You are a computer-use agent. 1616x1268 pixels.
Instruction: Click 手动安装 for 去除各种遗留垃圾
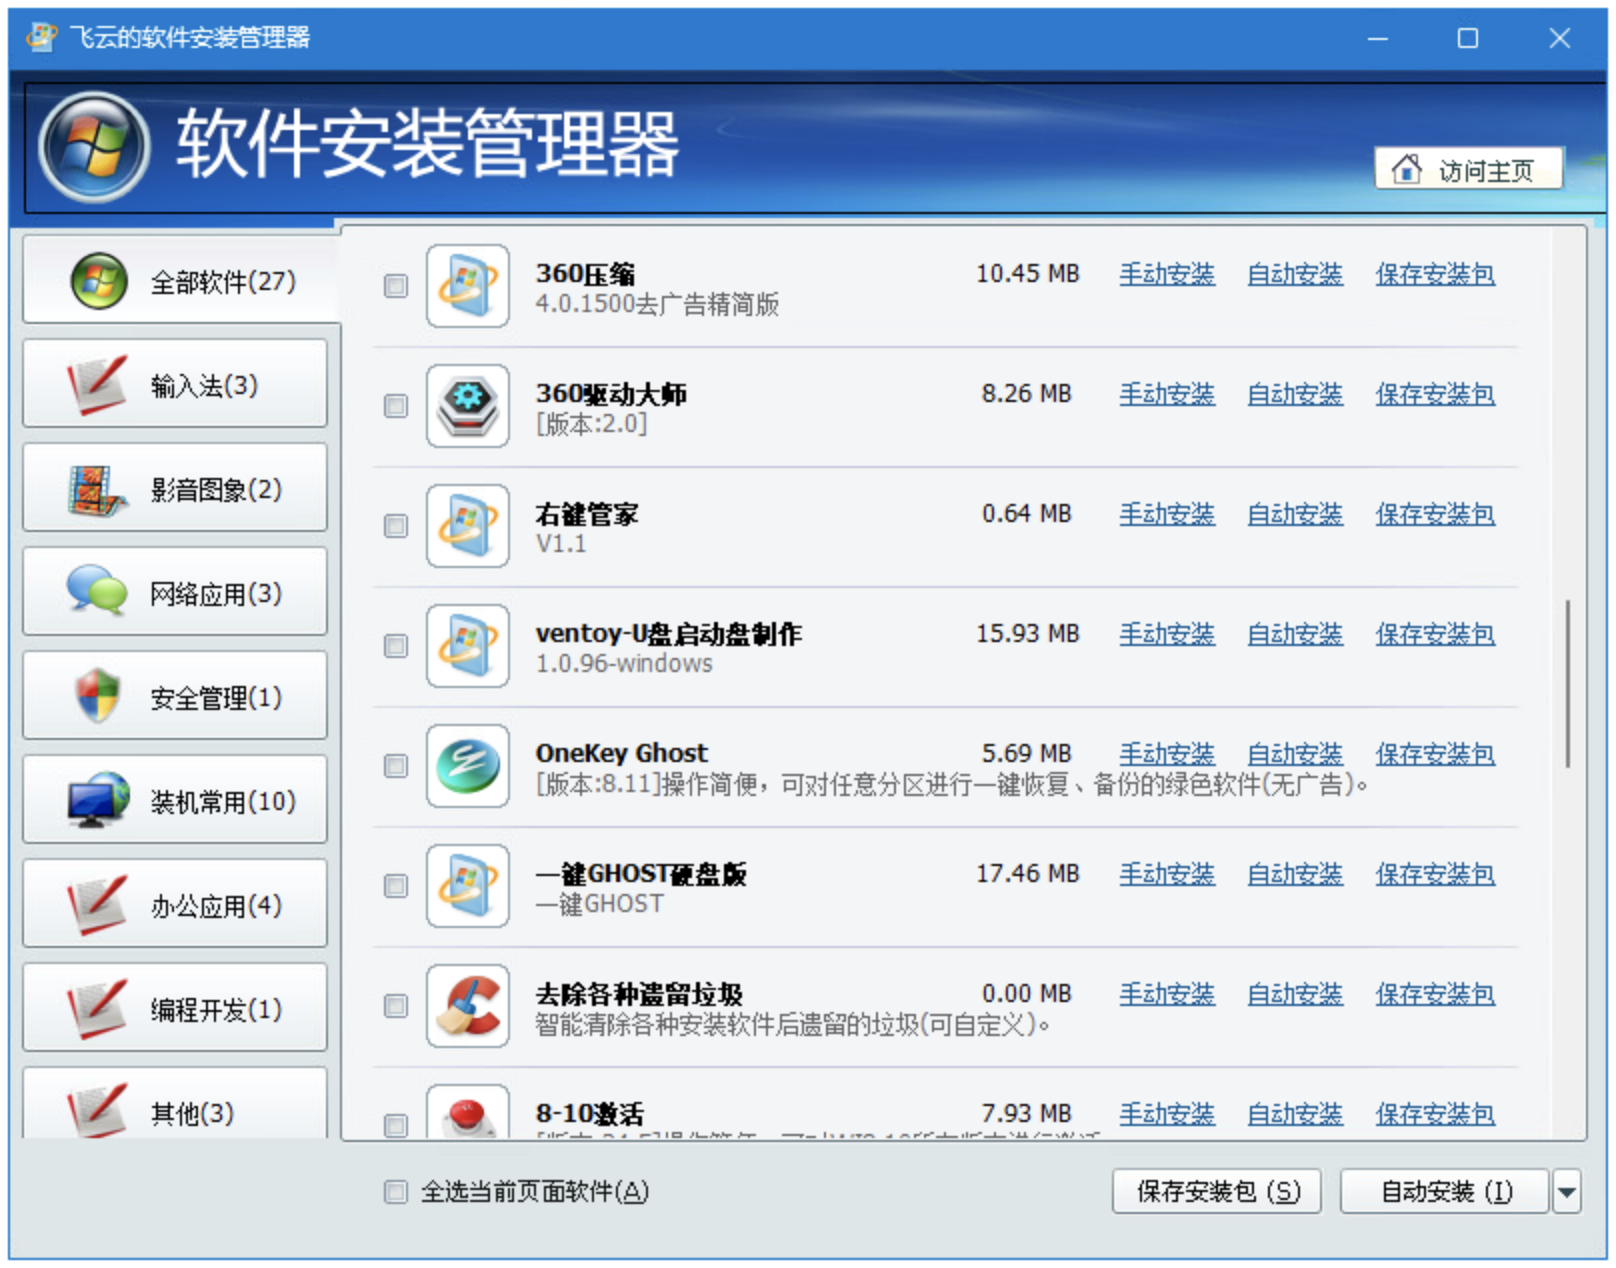click(x=1167, y=994)
